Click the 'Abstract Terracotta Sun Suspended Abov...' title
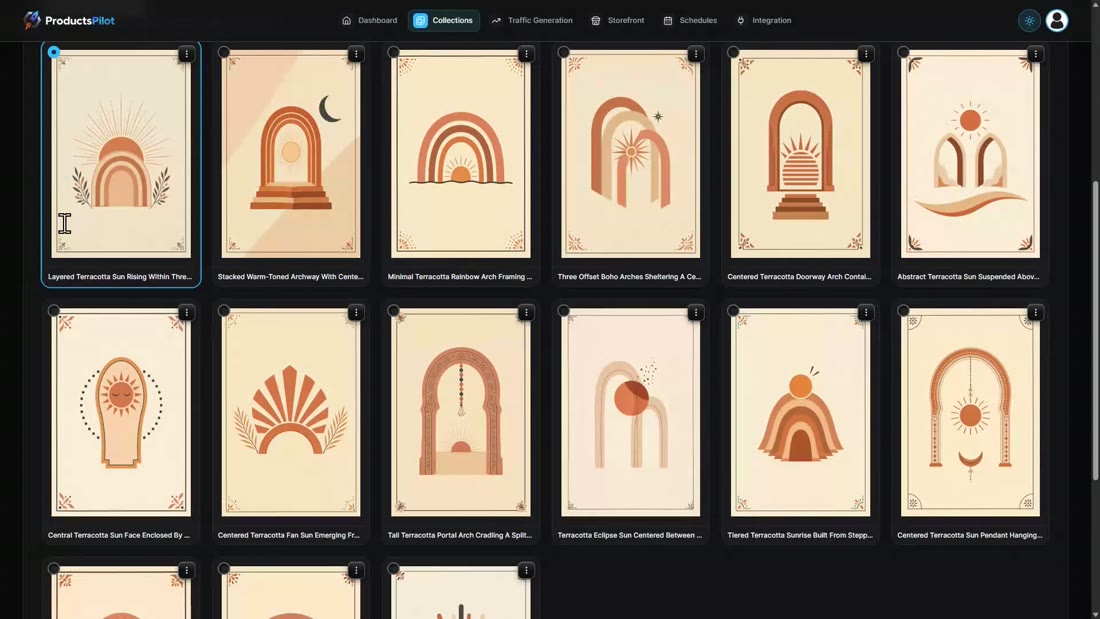 click(968, 277)
